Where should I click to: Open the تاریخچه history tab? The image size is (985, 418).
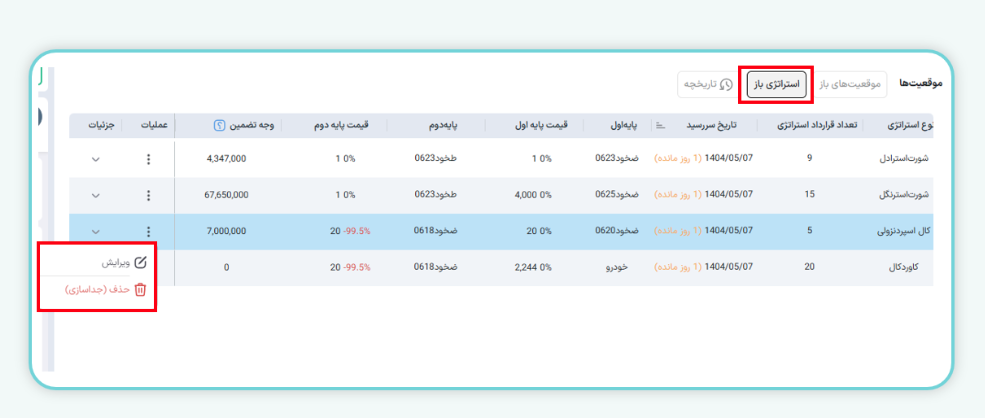pos(706,85)
